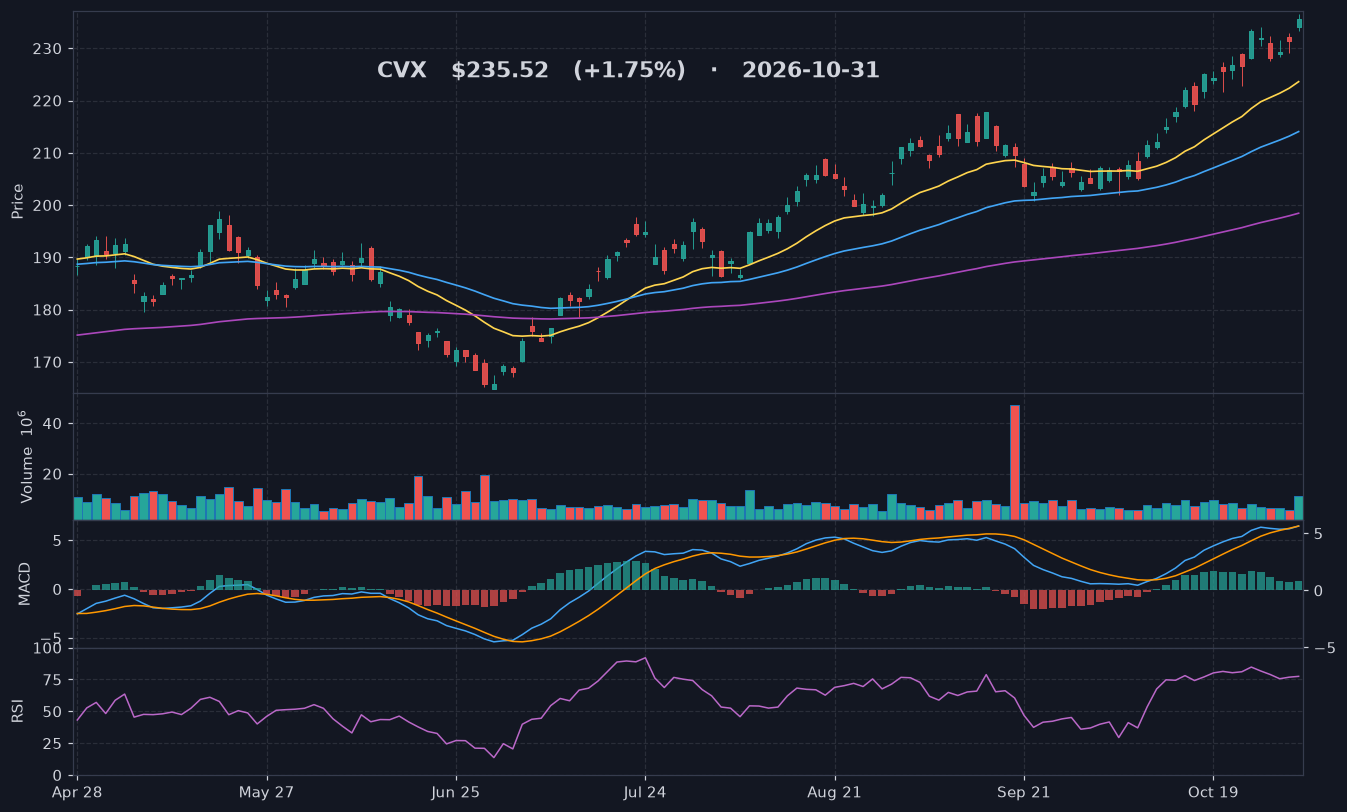Viewport: 1347px width, 812px height.
Task: Click the Jun 25 date axis label
Action: pyautogui.click(x=456, y=791)
